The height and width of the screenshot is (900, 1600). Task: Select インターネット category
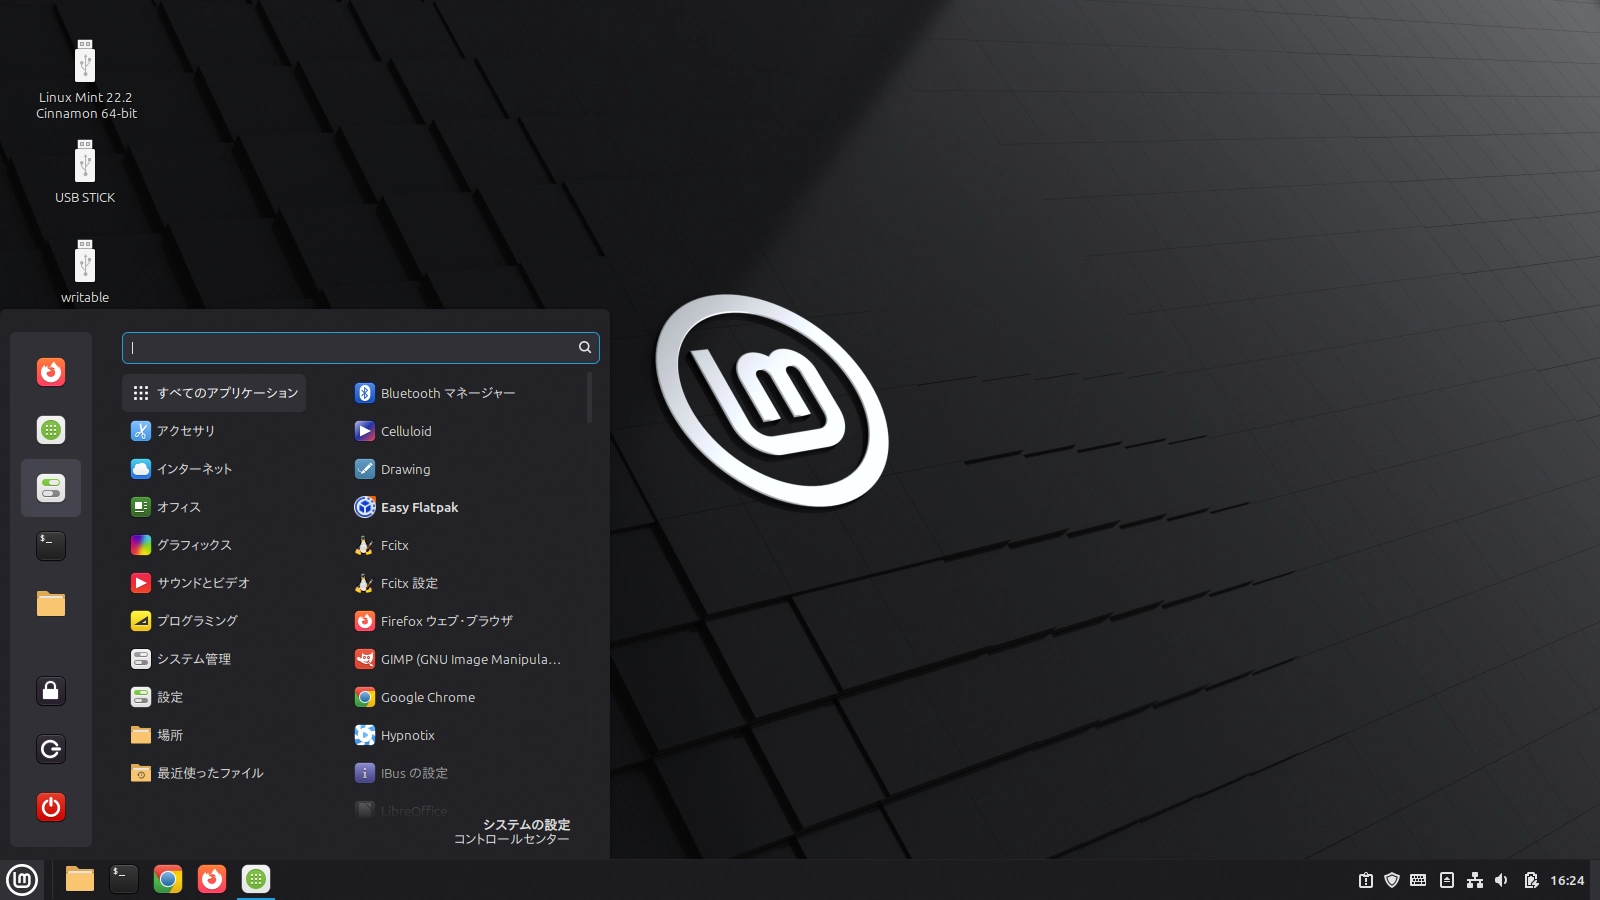pos(214,469)
